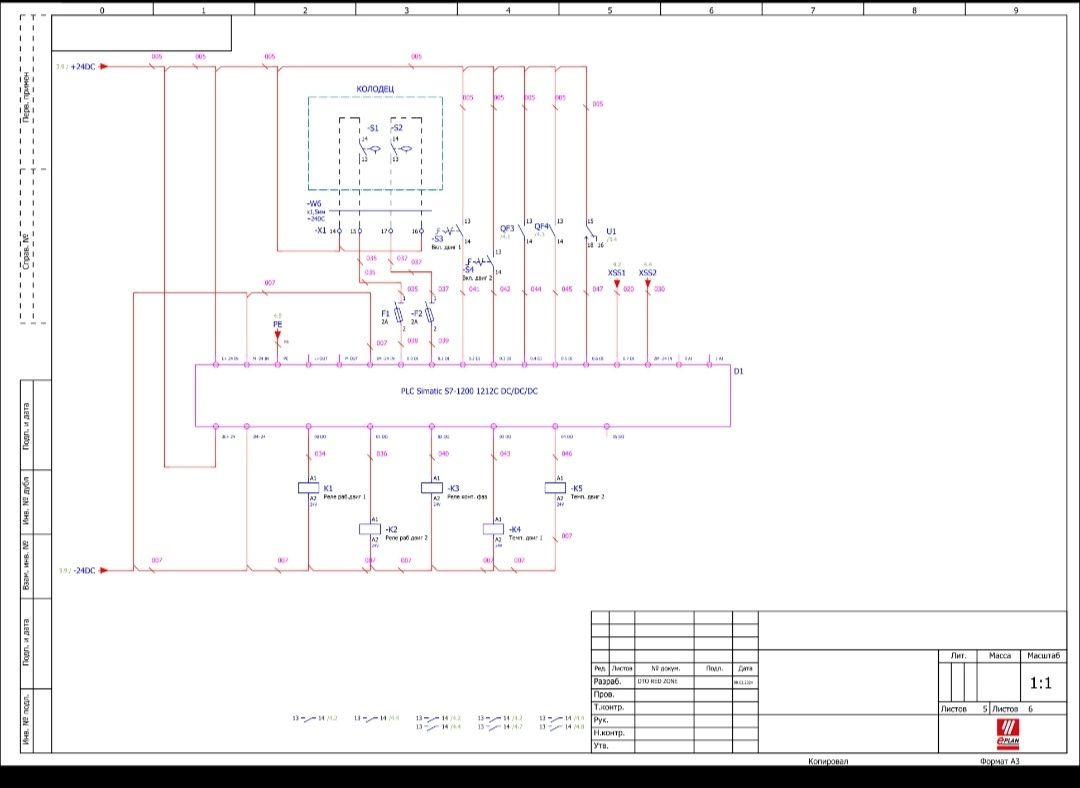Click the Н.контр. row label
1080x788 pixels.
[609, 733]
